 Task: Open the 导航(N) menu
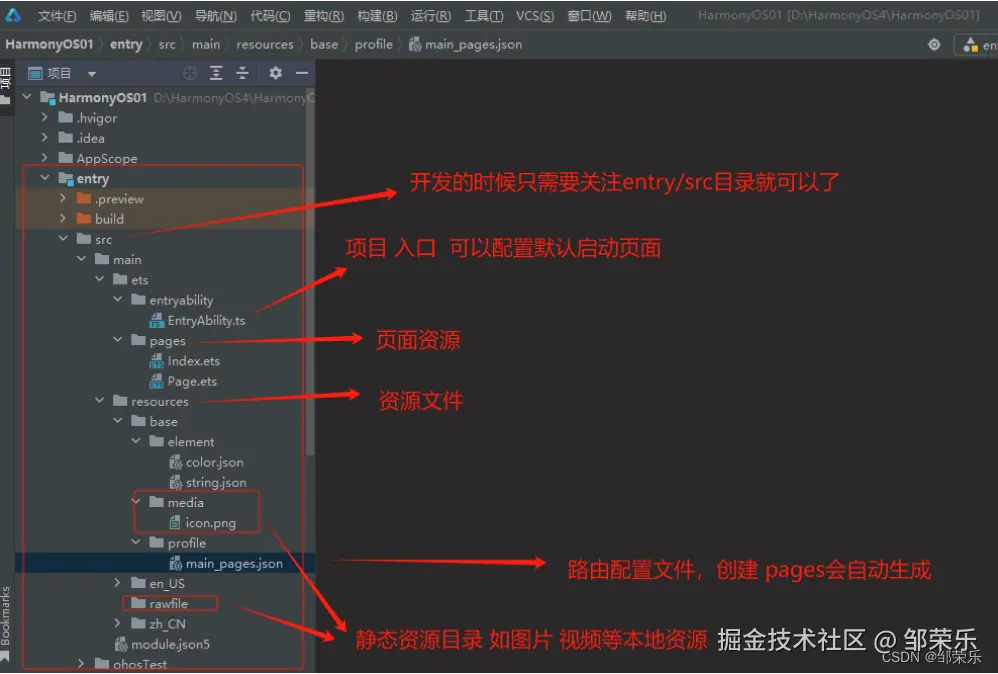coord(216,15)
